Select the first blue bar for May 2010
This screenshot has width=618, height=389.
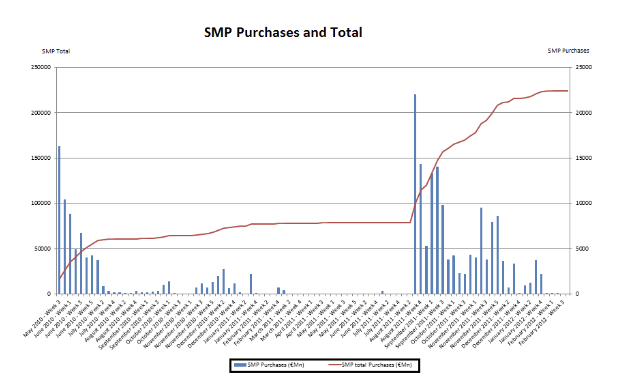[x=60, y=220]
